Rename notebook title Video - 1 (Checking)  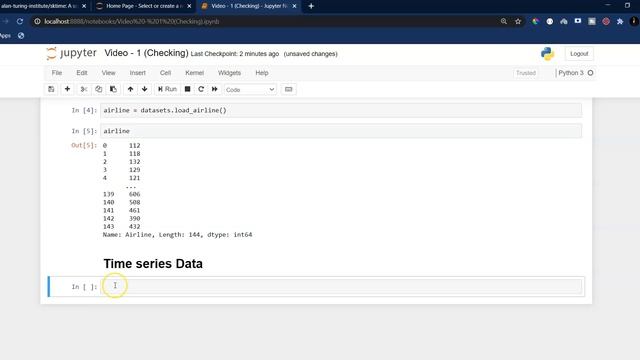[146, 53]
